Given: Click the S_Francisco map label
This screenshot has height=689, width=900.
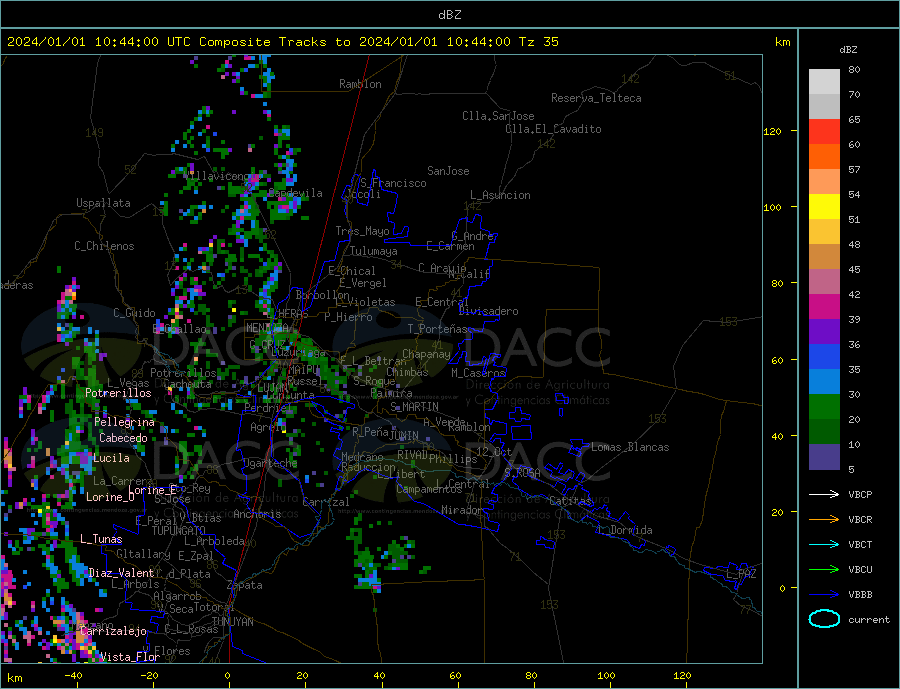Looking at the screenshot, I should 393,183.
